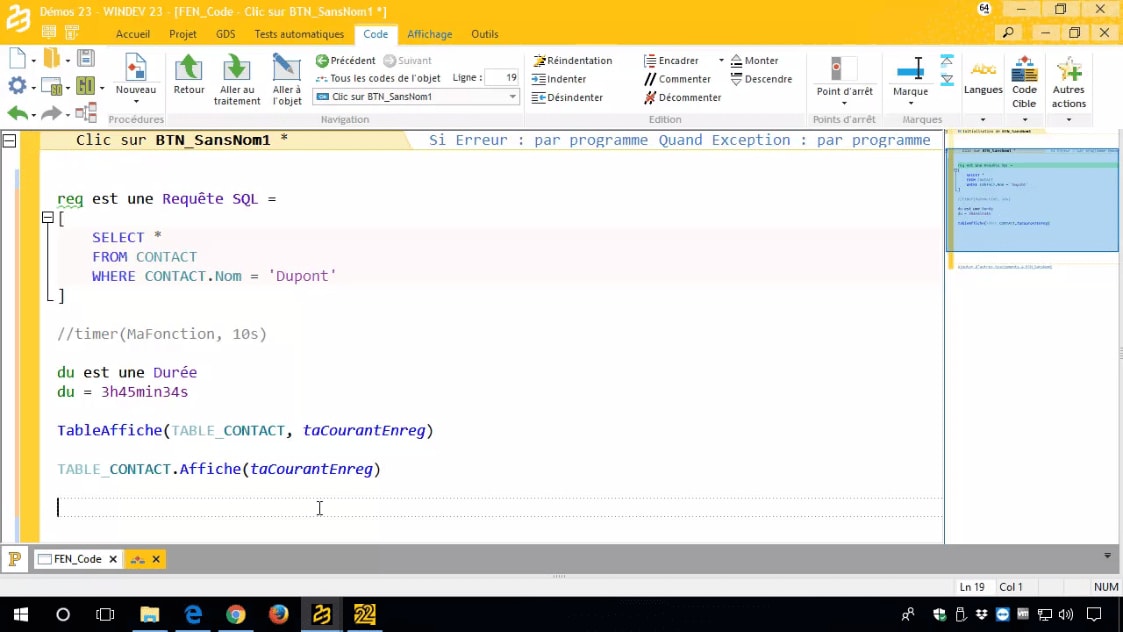Open the Encadrer dropdown arrow

721,61
